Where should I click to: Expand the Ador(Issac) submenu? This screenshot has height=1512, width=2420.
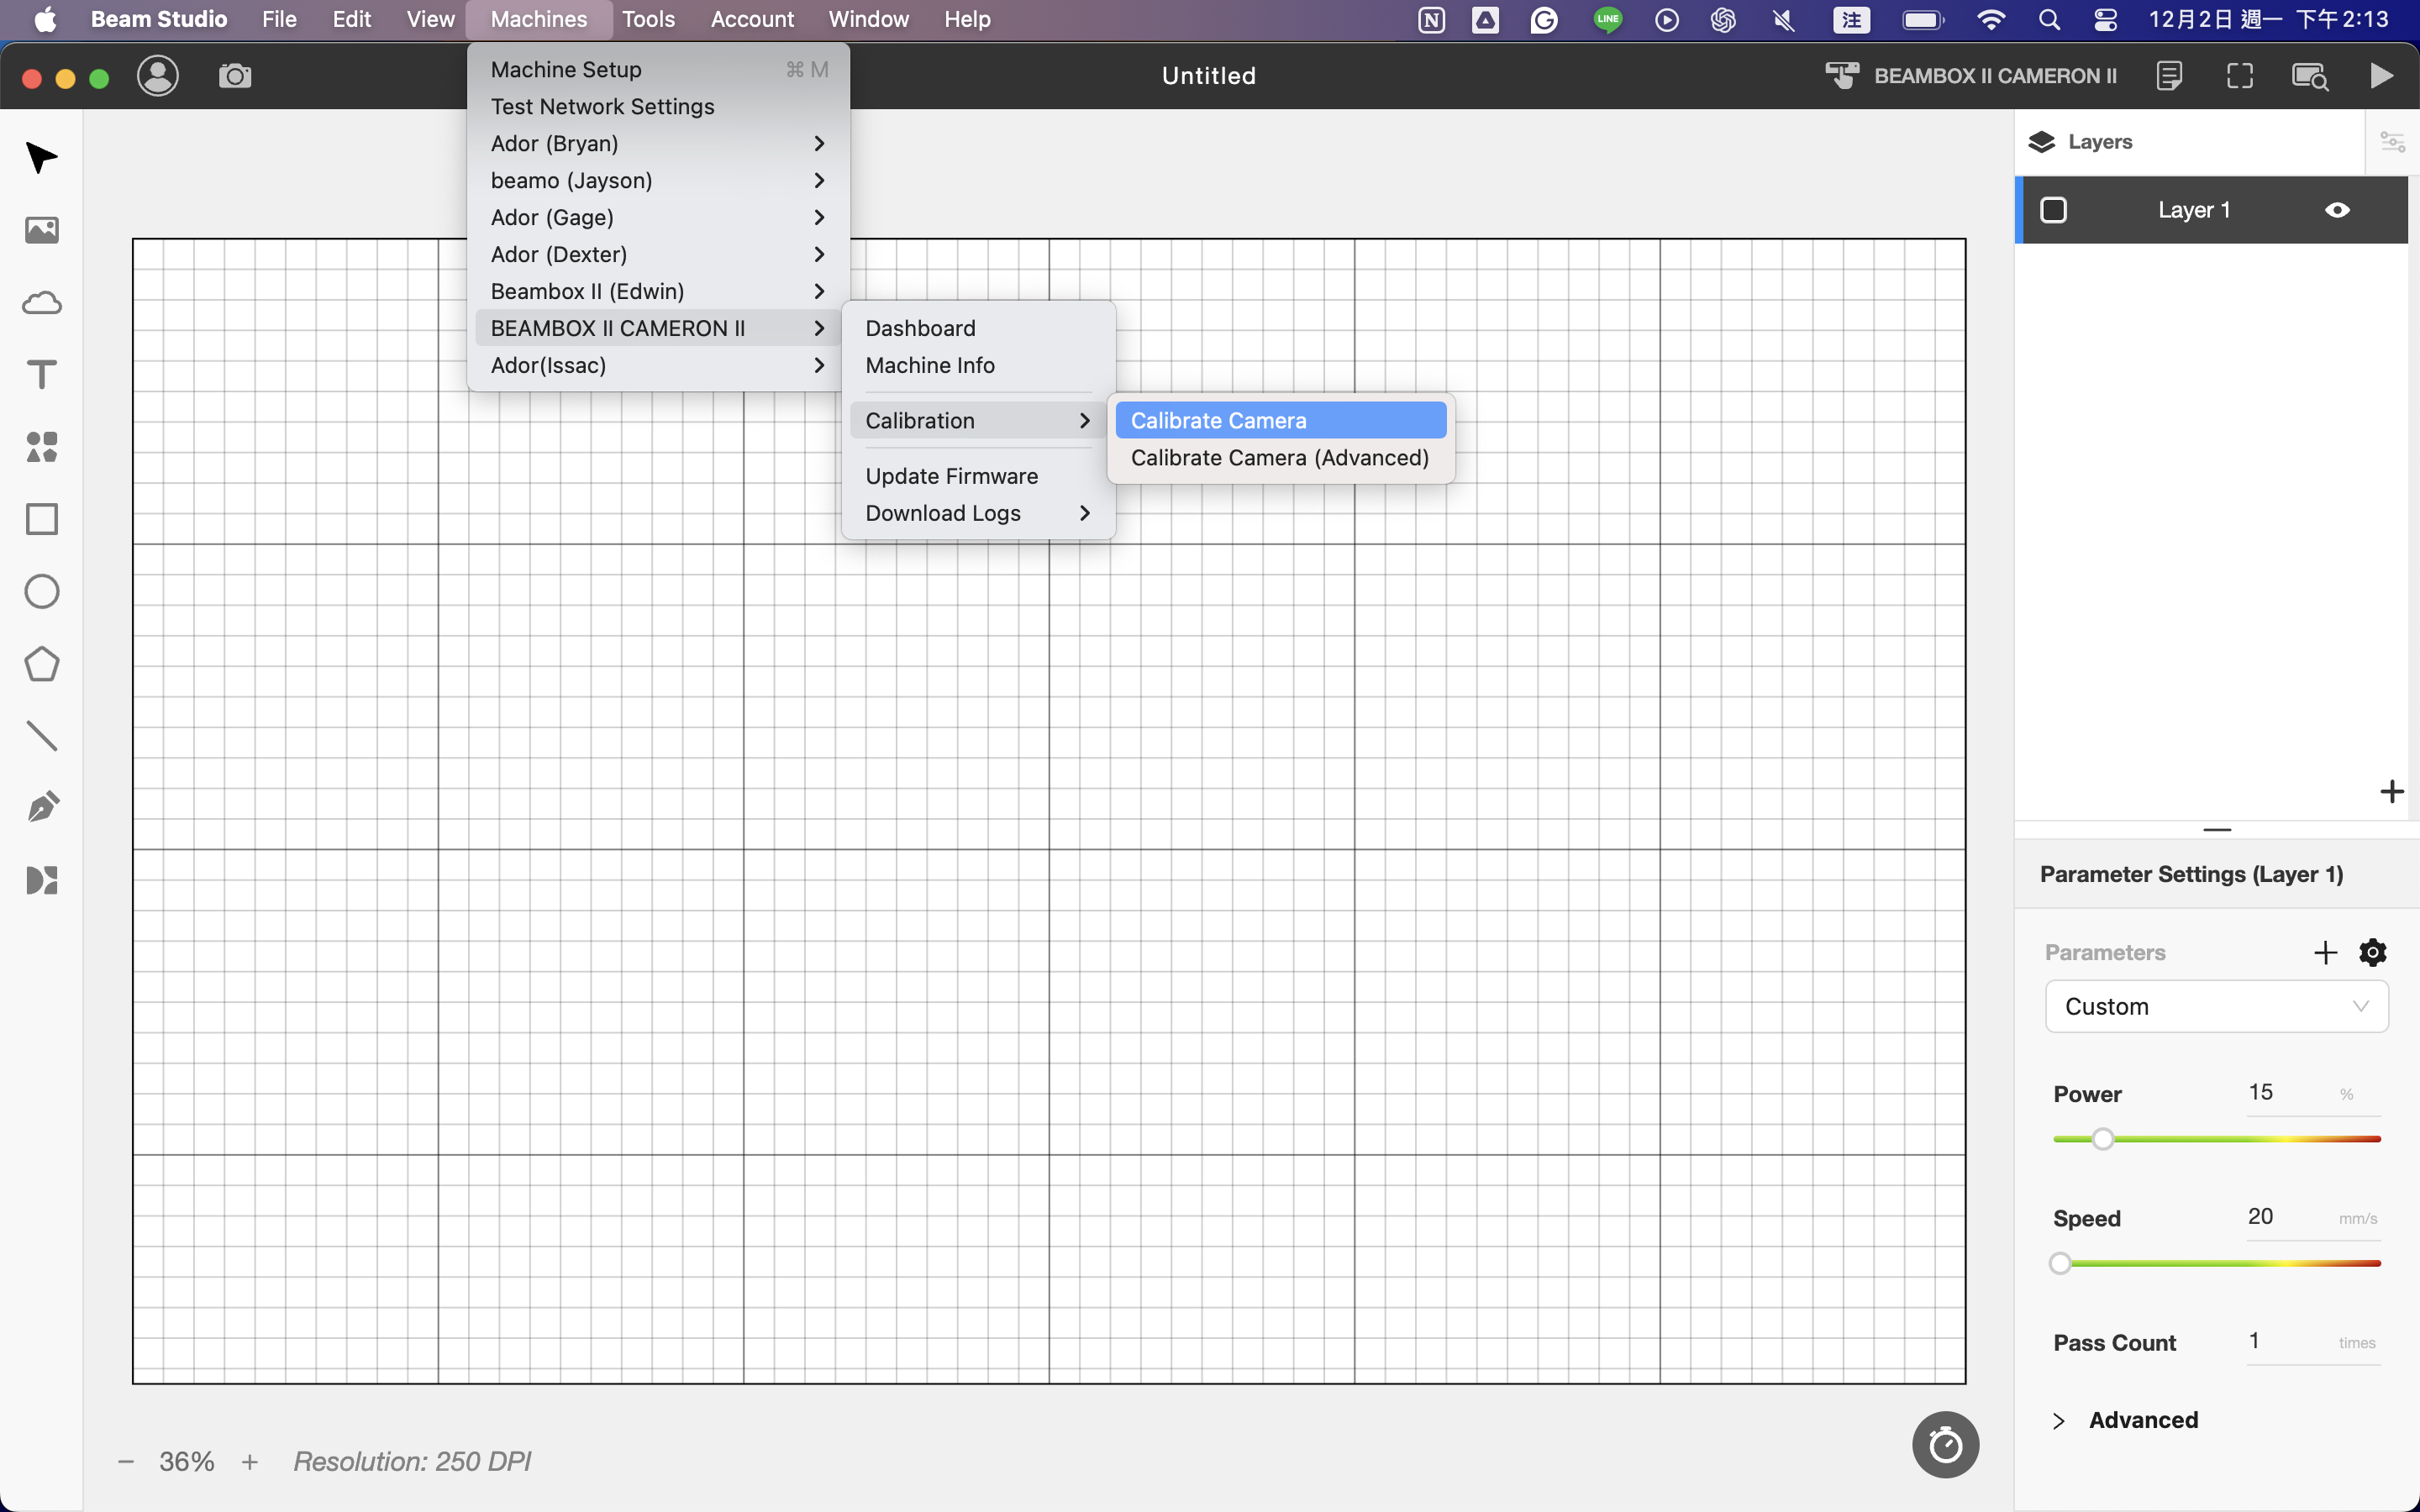click(658, 365)
